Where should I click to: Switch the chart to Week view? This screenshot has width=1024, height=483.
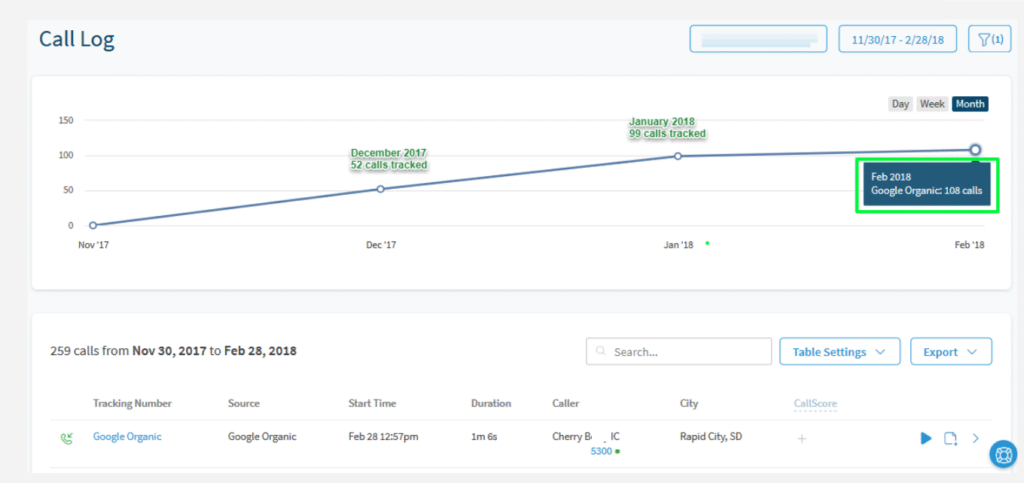pyautogui.click(x=932, y=104)
